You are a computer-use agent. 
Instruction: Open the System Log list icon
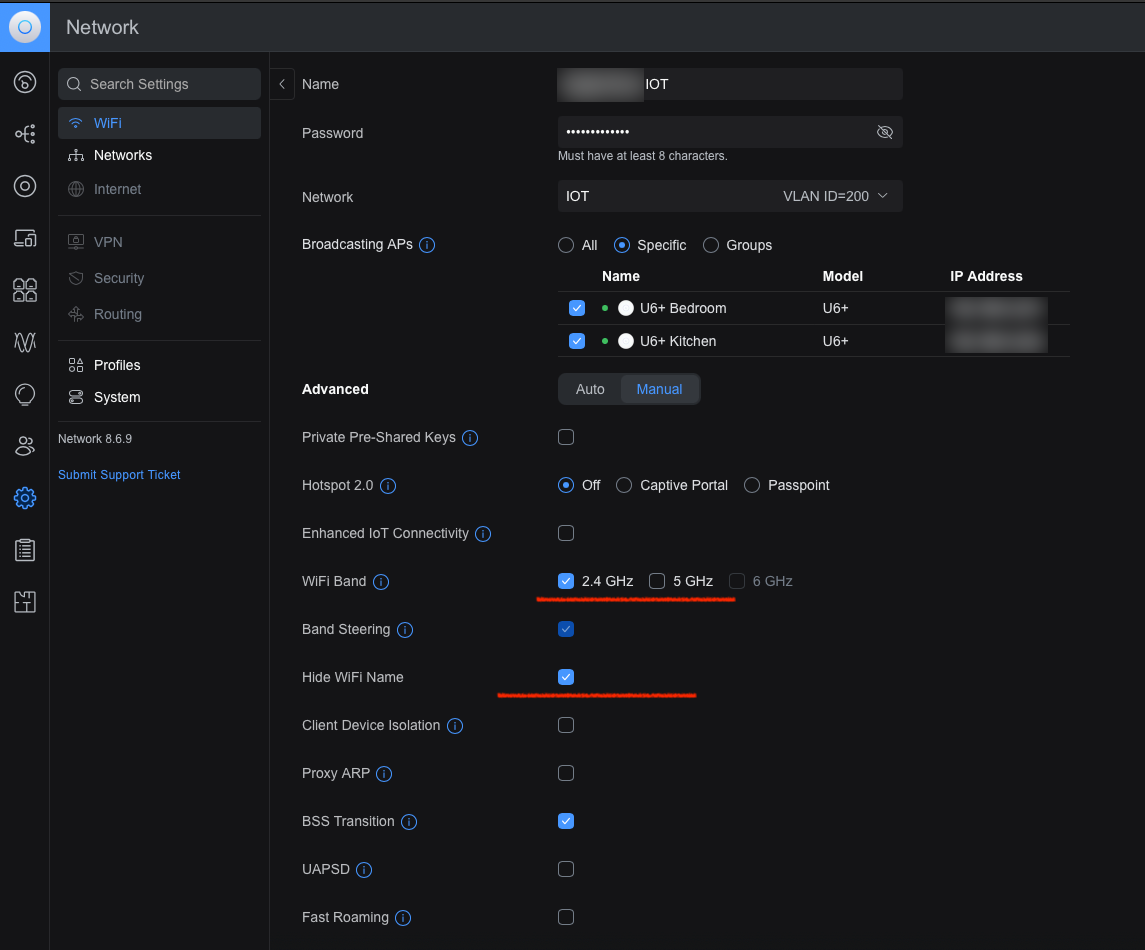point(25,550)
